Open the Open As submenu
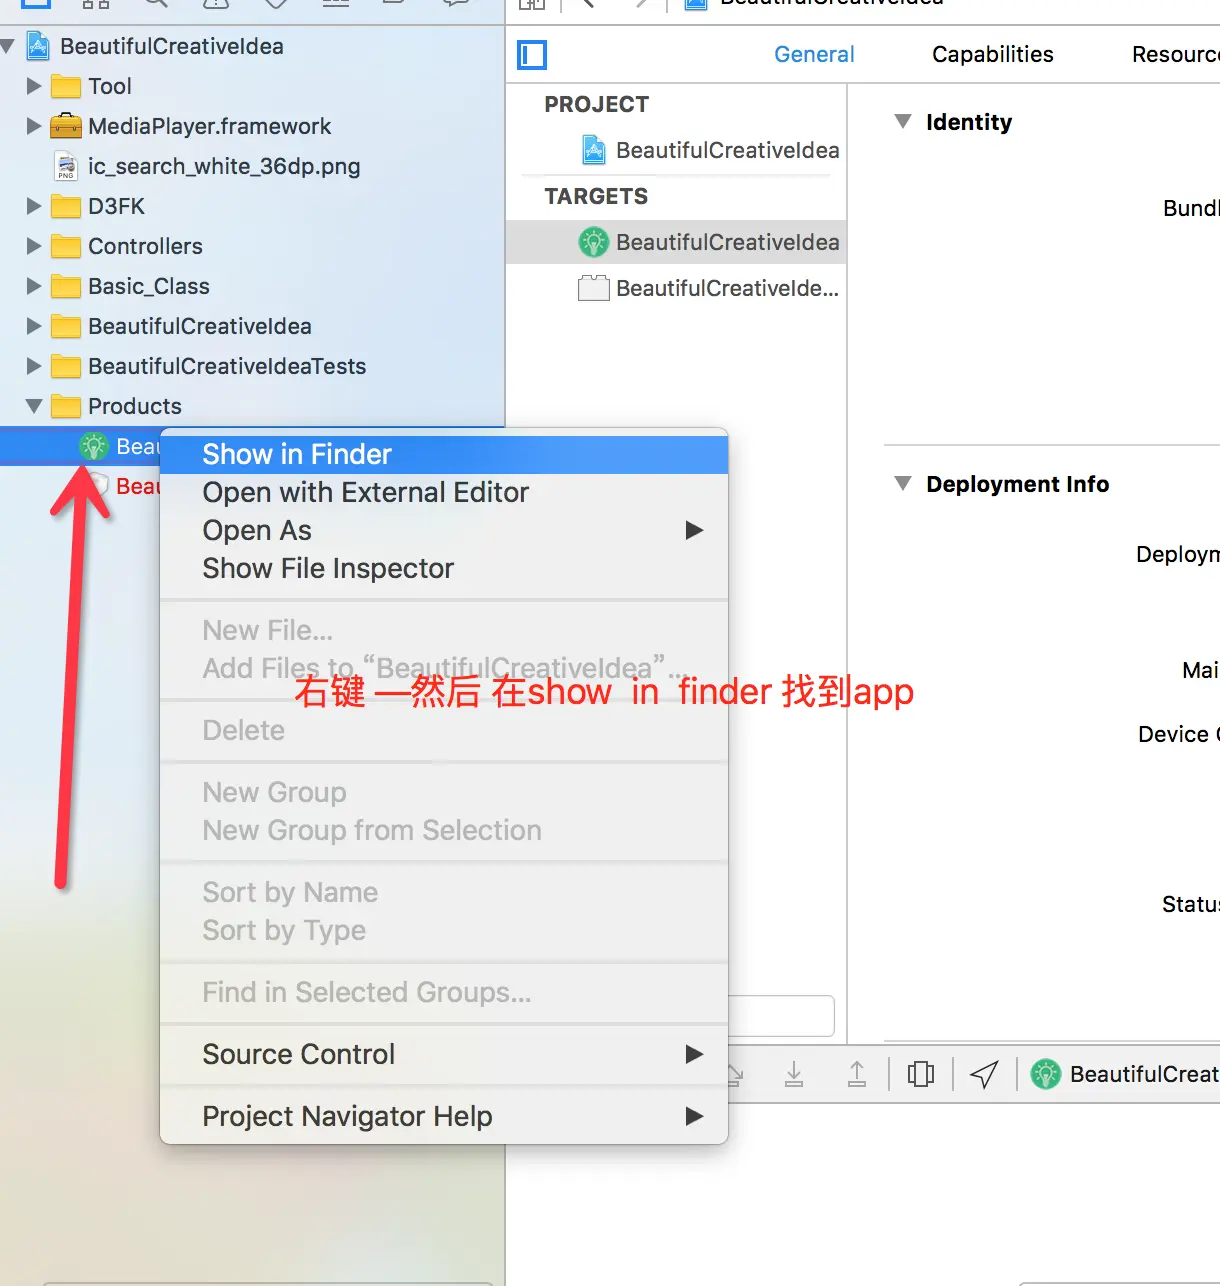 [444, 530]
